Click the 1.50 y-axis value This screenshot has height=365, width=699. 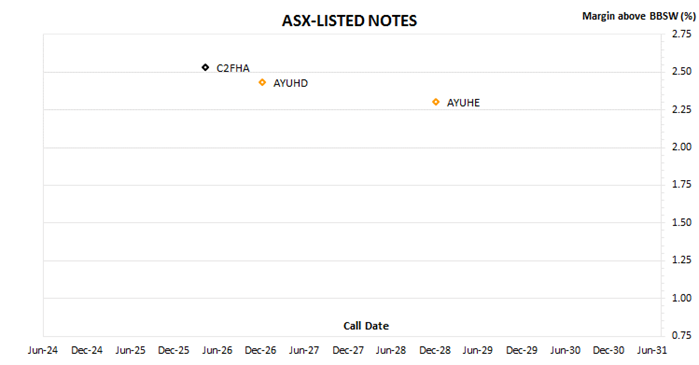pos(682,222)
